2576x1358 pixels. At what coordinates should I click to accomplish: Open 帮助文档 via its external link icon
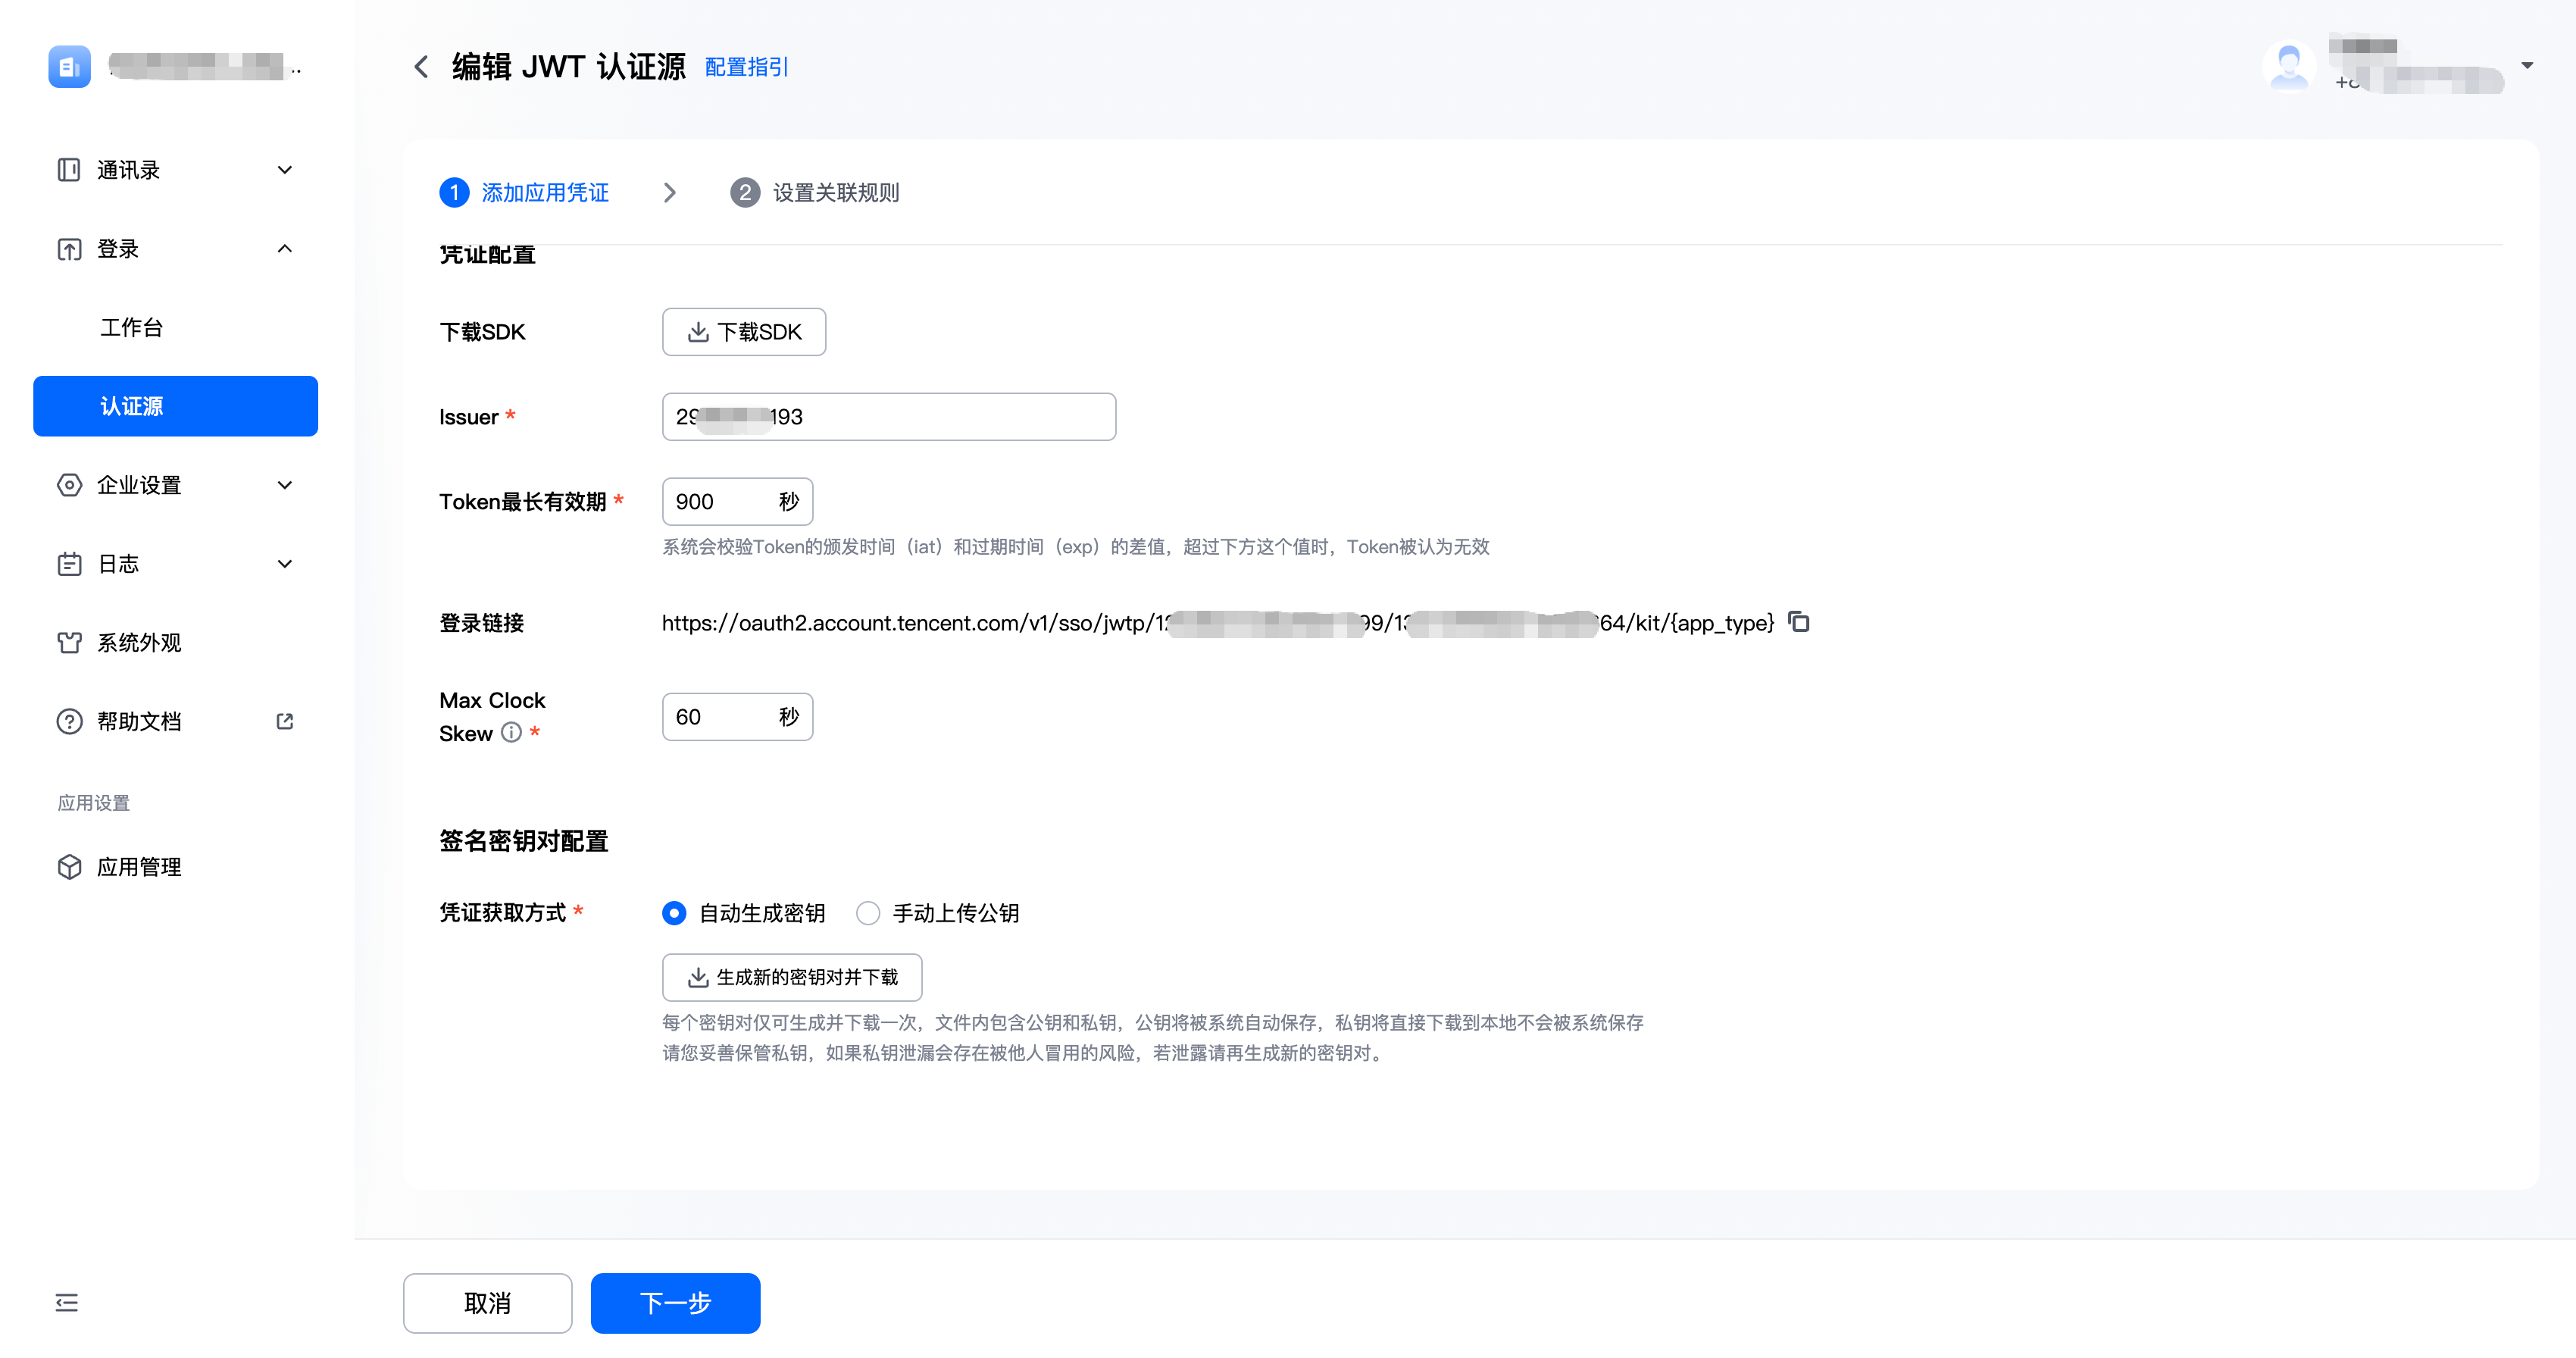[284, 721]
